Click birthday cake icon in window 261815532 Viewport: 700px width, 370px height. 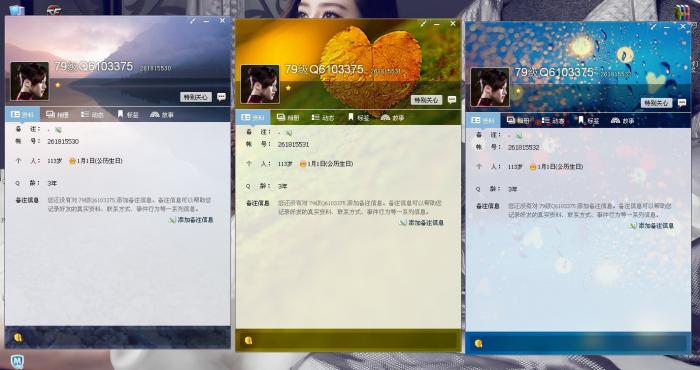533,167
